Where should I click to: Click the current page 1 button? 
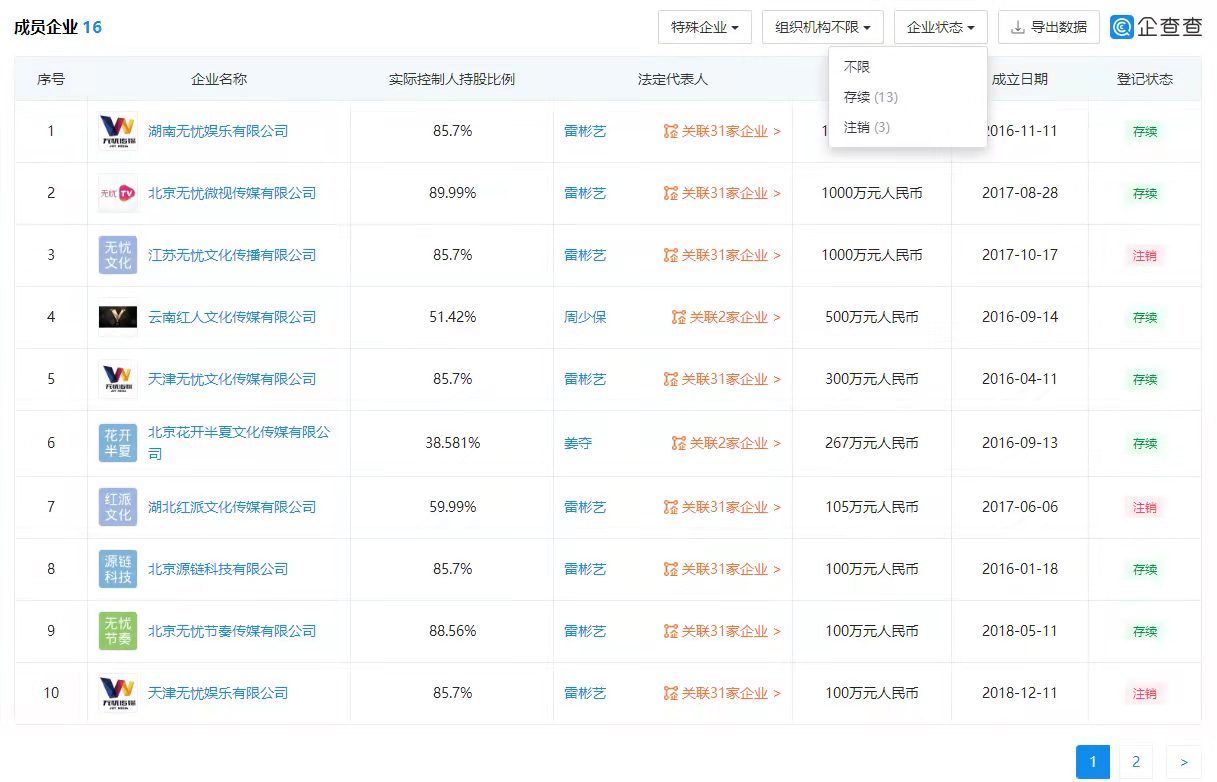coord(1093,762)
